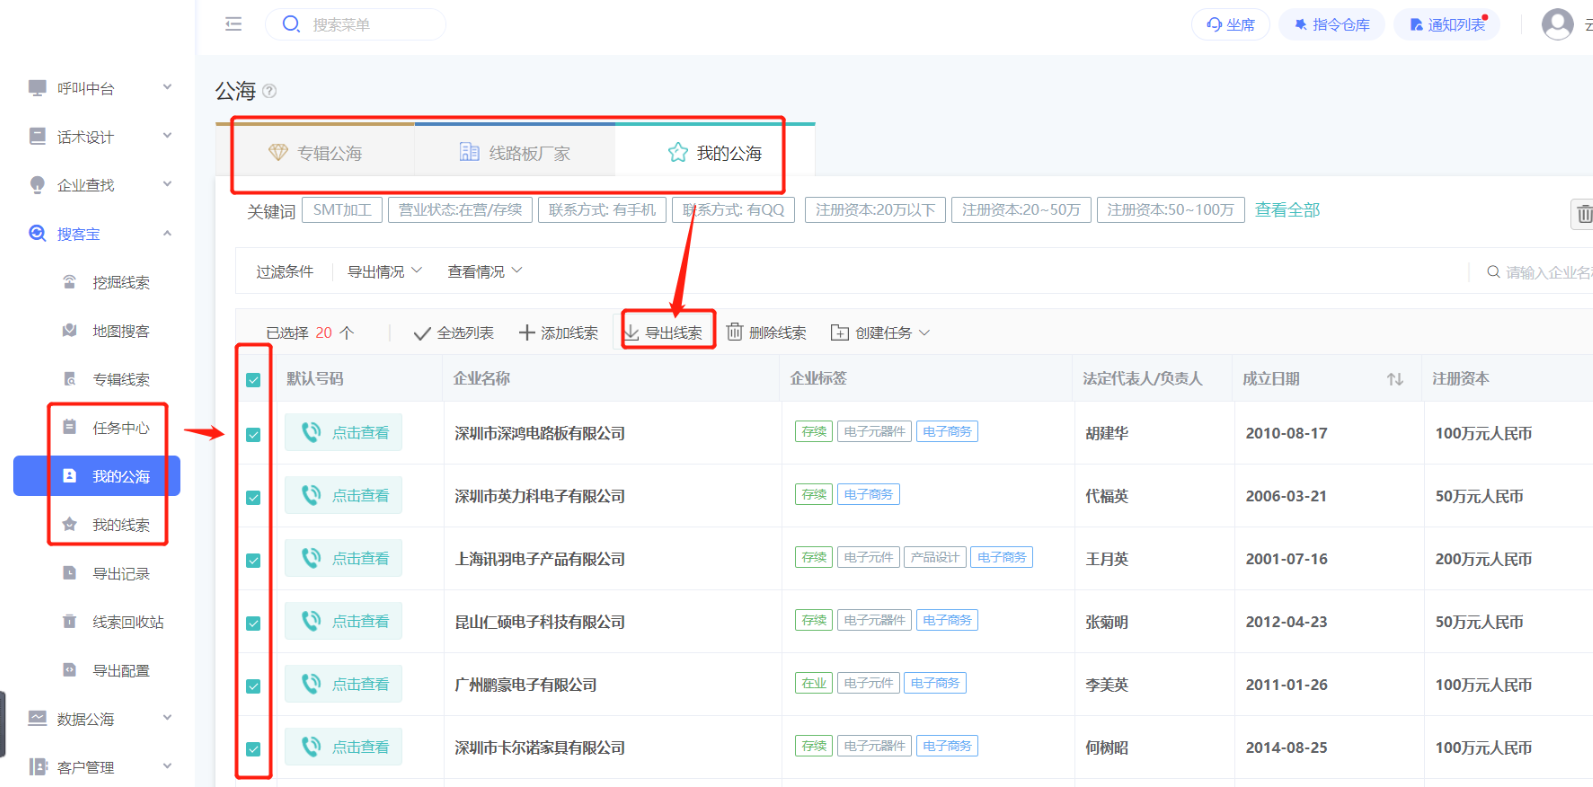Expand the 导出情况 filter dropdown
The height and width of the screenshot is (787, 1593).
tap(385, 271)
